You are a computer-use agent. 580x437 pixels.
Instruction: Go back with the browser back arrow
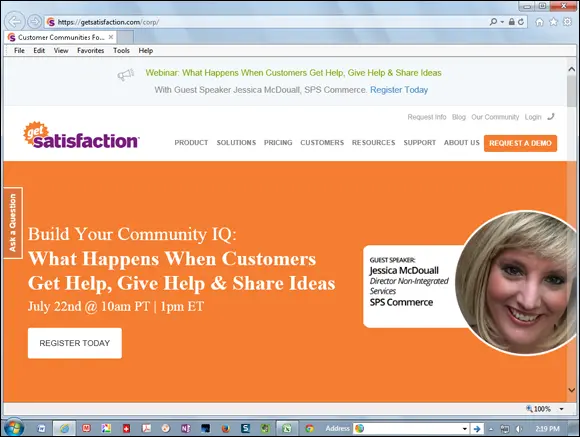pos(15,21)
